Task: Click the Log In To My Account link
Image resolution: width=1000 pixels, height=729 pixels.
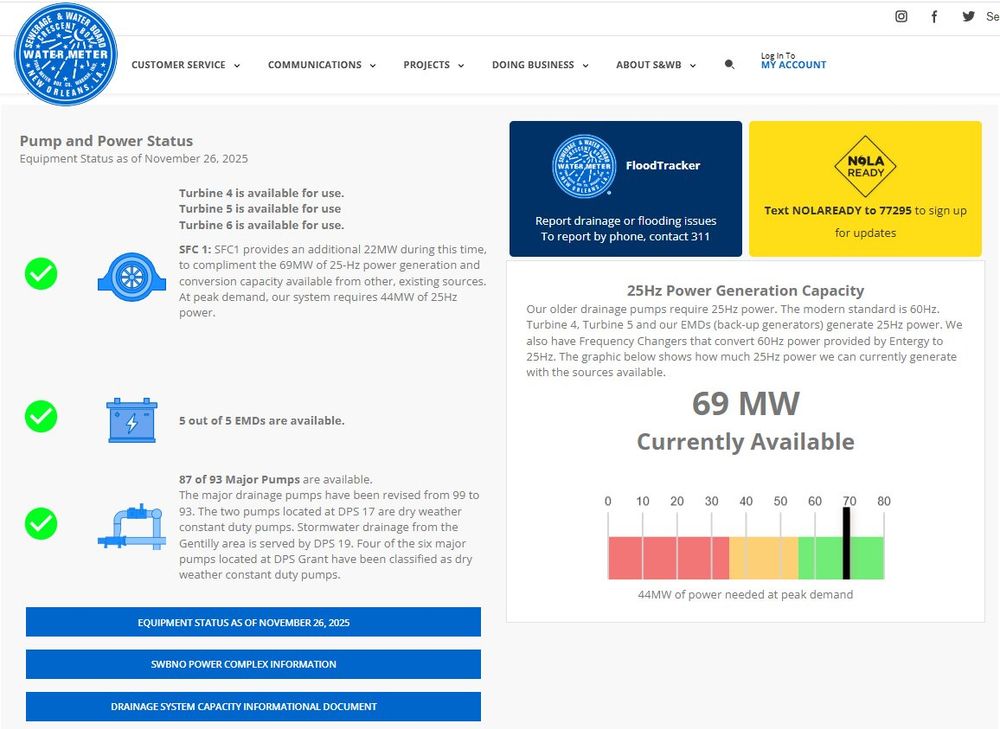Action: (x=791, y=65)
